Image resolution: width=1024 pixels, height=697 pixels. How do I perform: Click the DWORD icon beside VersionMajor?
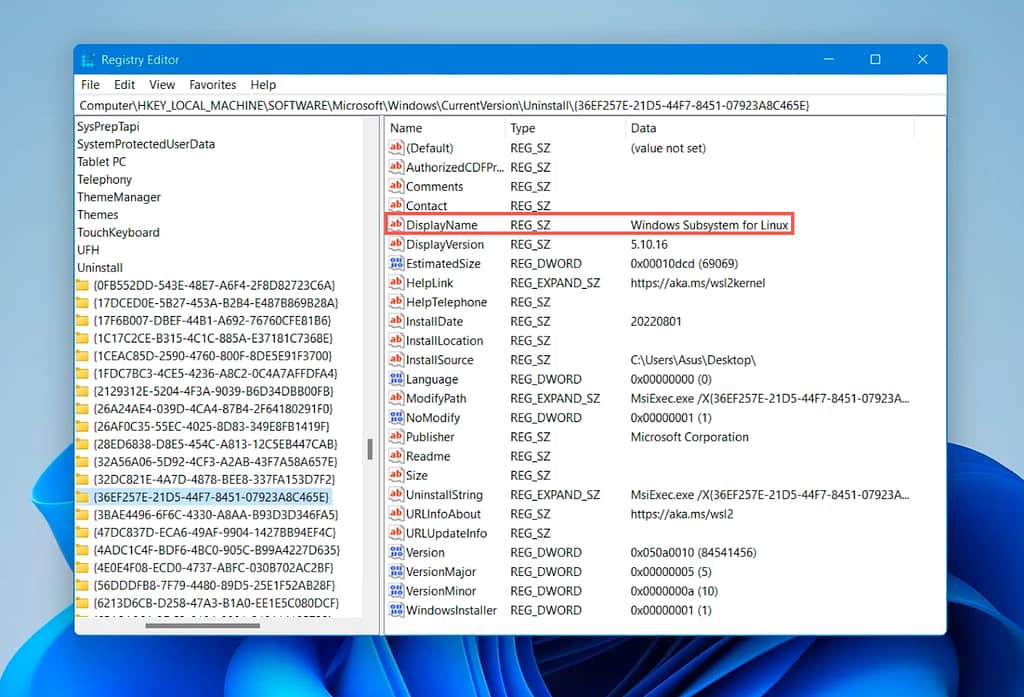click(x=396, y=572)
